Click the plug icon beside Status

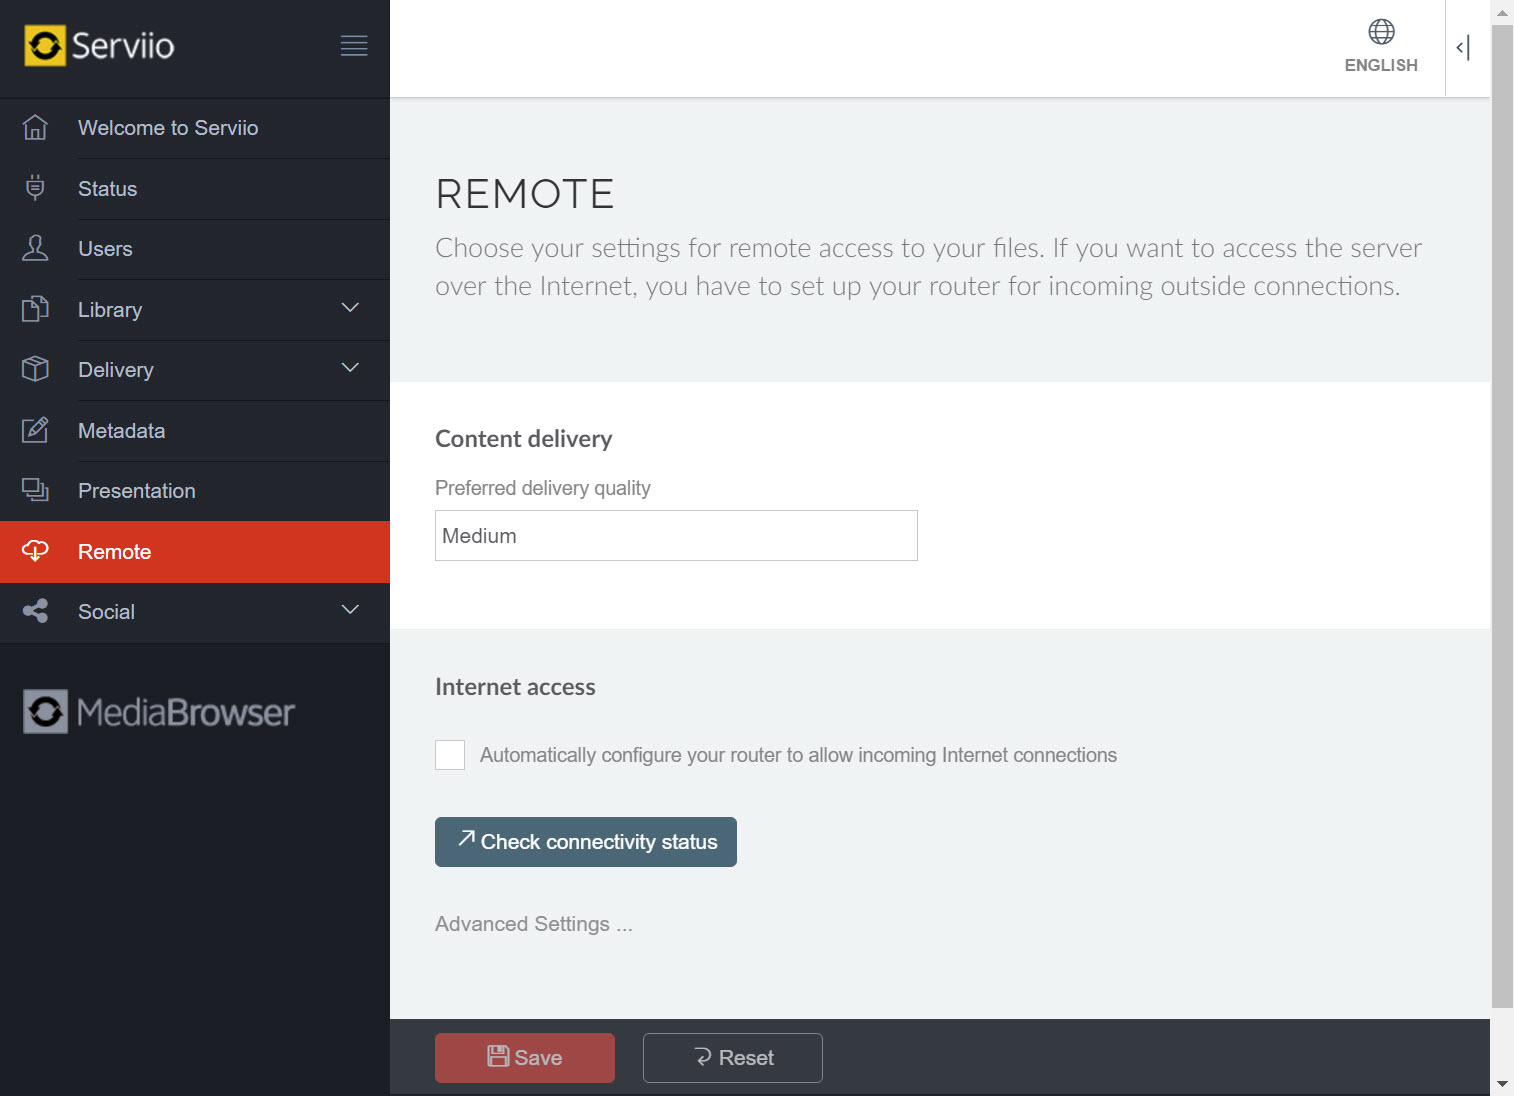35,188
